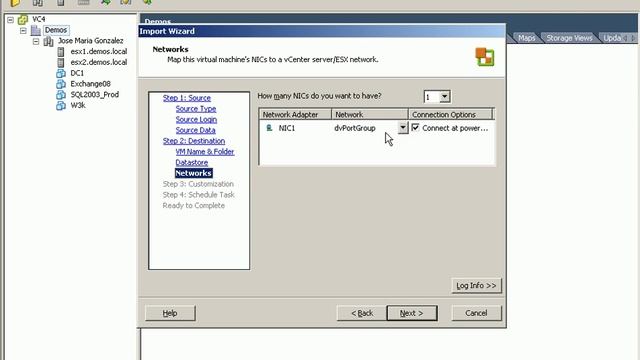Click the Help button
Image resolution: width=640 pixels, height=360 pixels.
pyautogui.click(x=170, y=313)
